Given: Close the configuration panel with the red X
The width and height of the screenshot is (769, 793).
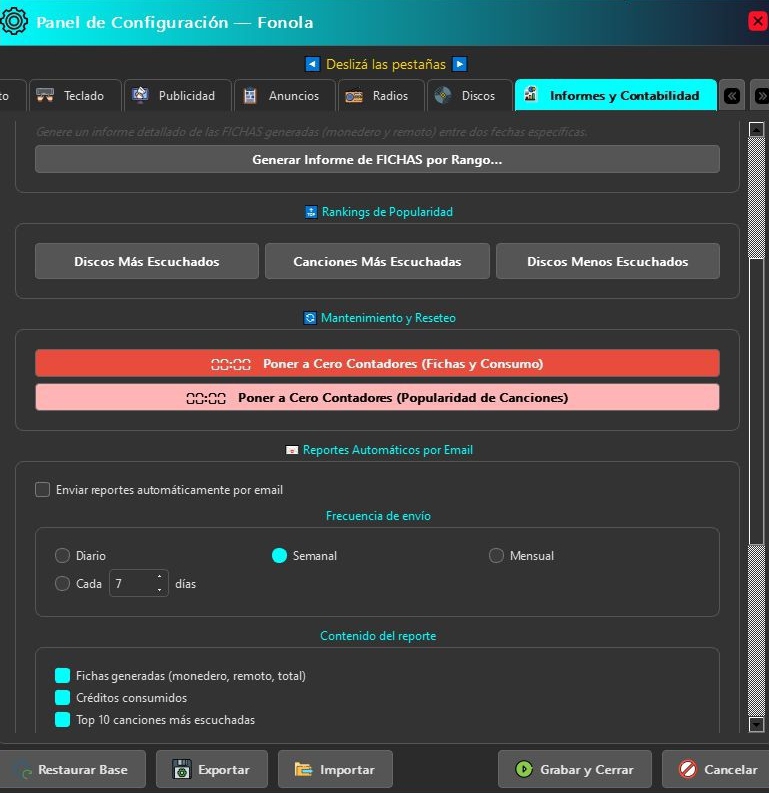Looking at the screenshot, I should 758,21.
